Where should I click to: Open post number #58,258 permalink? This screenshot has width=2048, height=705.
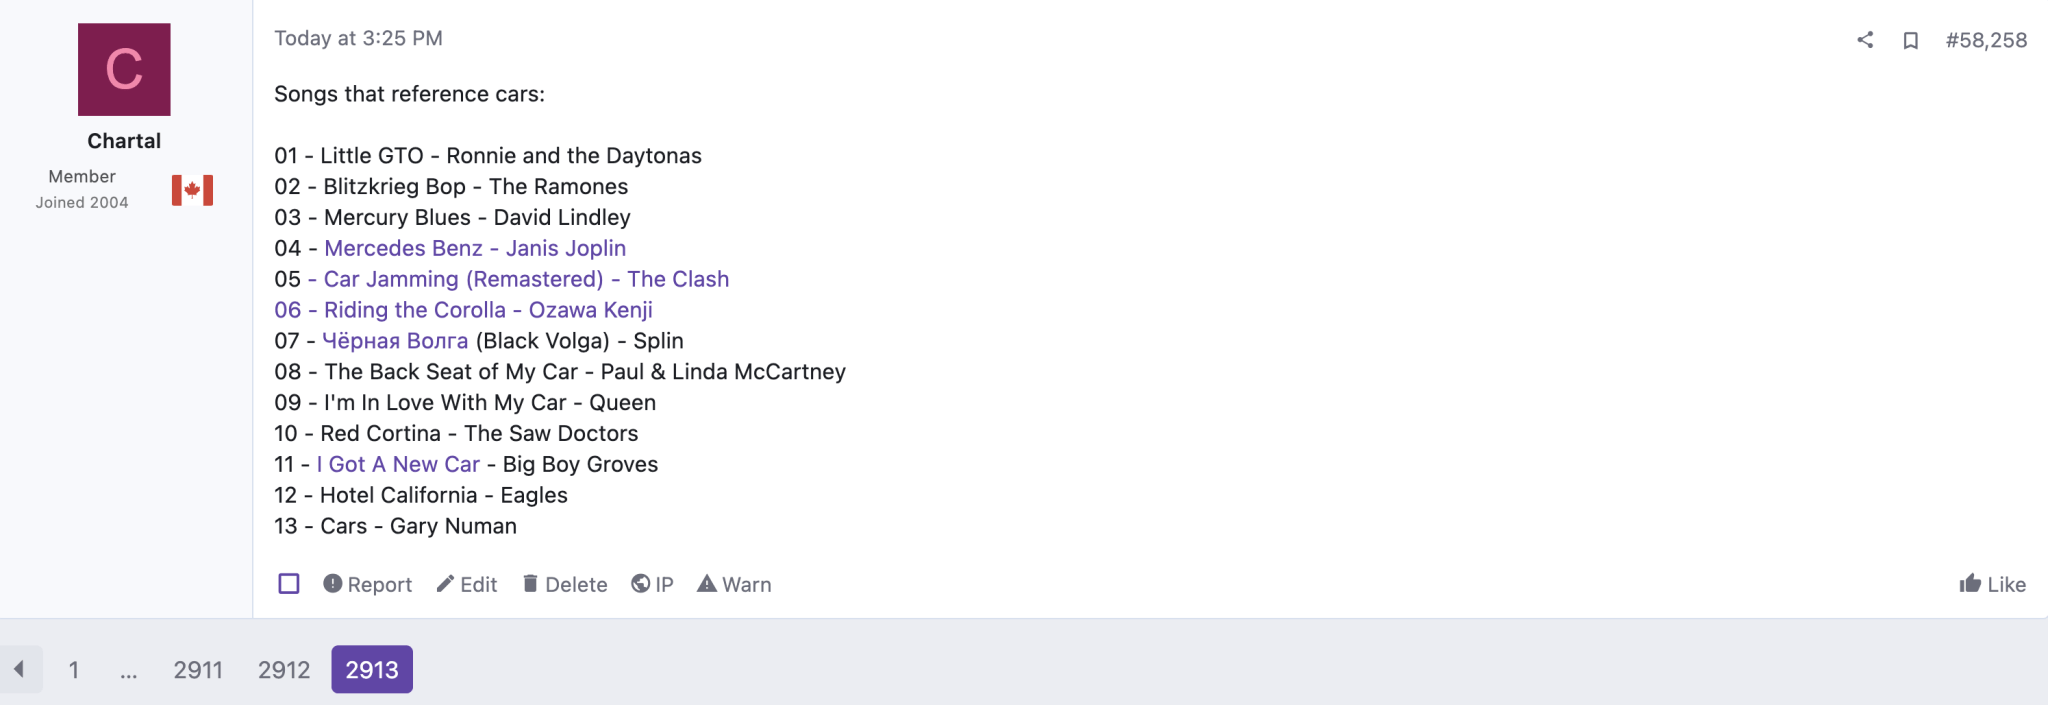(x=1986, y=40)
